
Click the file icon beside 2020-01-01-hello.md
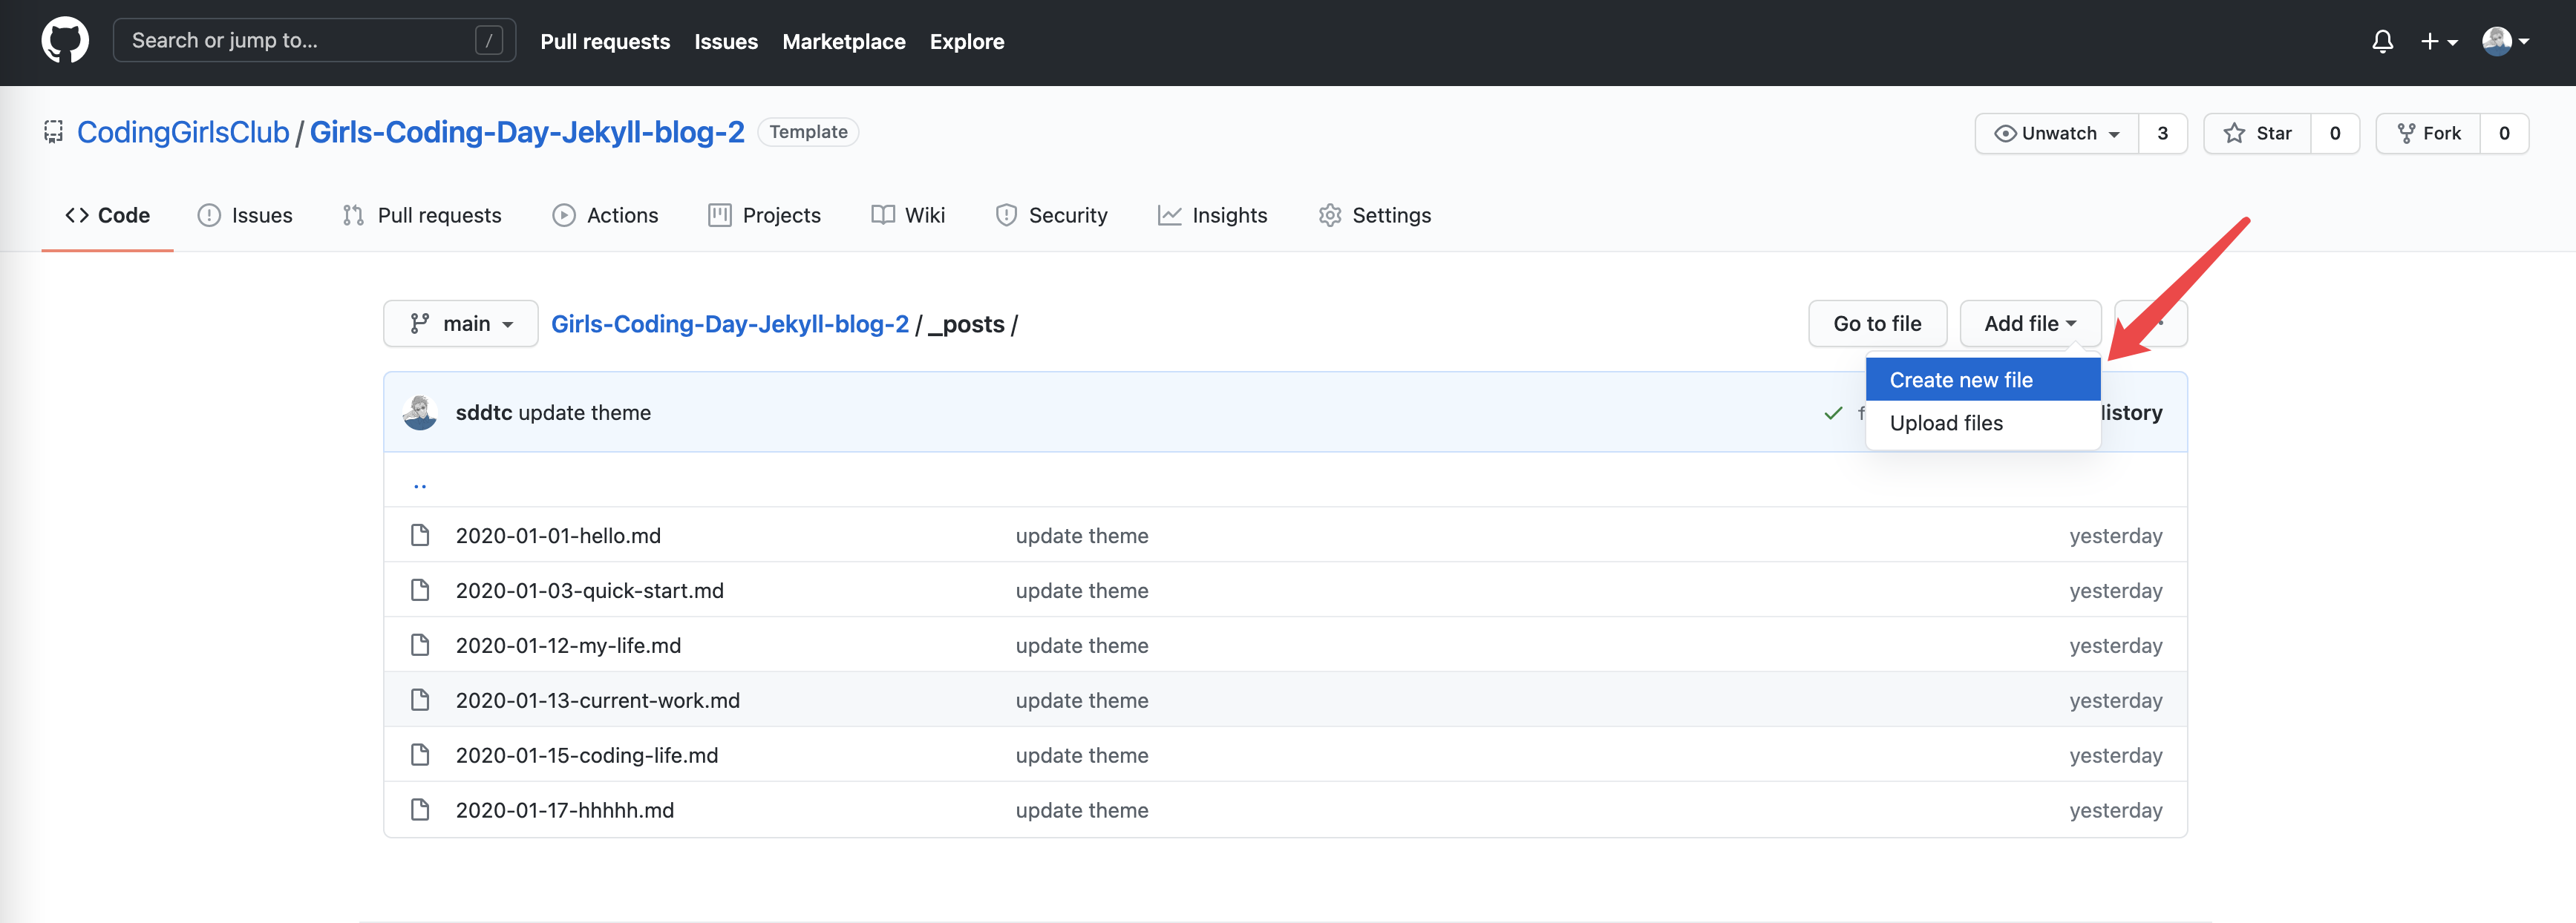coord(420,536)
